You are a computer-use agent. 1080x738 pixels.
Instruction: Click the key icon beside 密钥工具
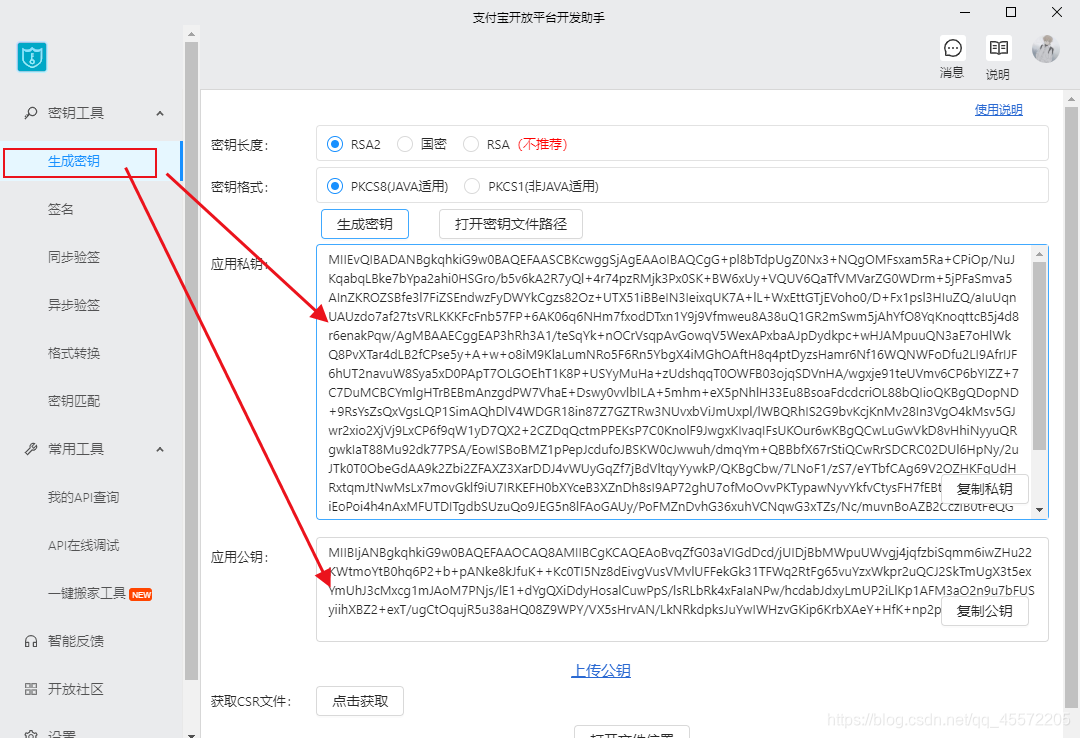[31, 113]
